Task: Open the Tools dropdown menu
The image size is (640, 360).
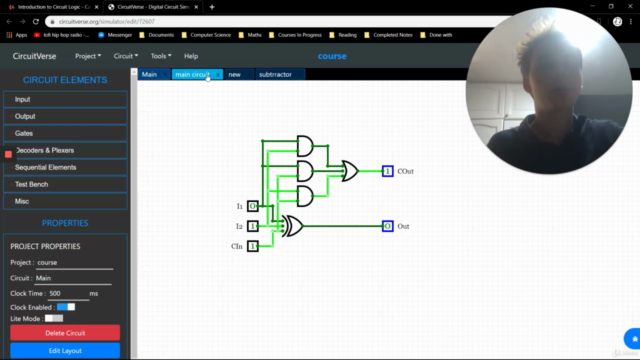Action: point(161,56)
